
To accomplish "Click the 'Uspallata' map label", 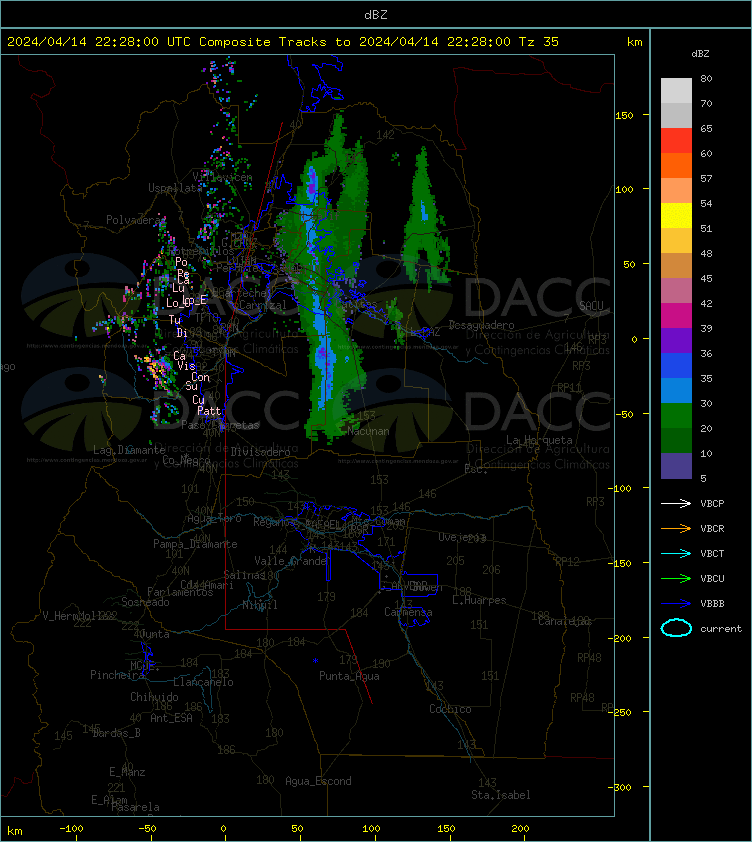I will 175,188.
